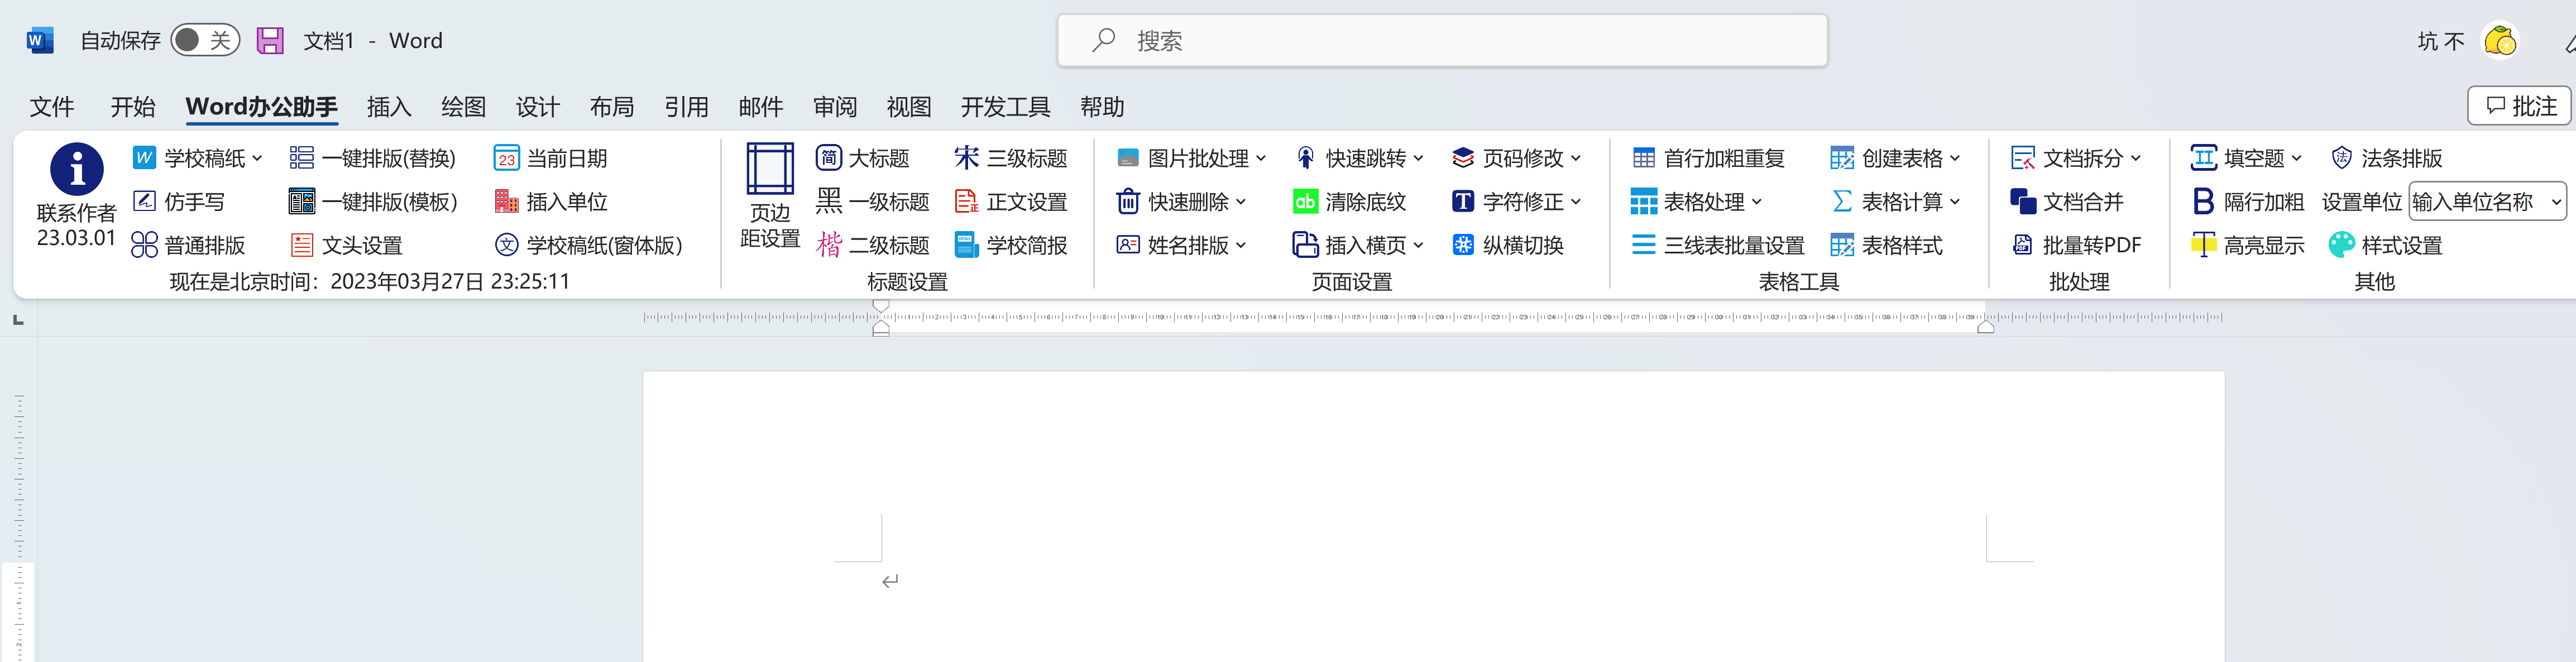Switch to the 绘图 tab
This screenshot has height=662, width=2576.
click(x=463, y=107)
